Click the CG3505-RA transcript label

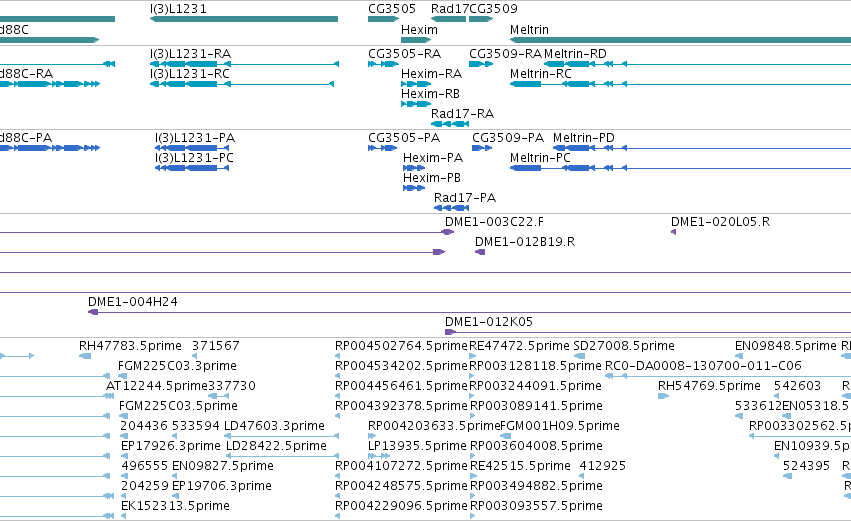tap(404, 54)
